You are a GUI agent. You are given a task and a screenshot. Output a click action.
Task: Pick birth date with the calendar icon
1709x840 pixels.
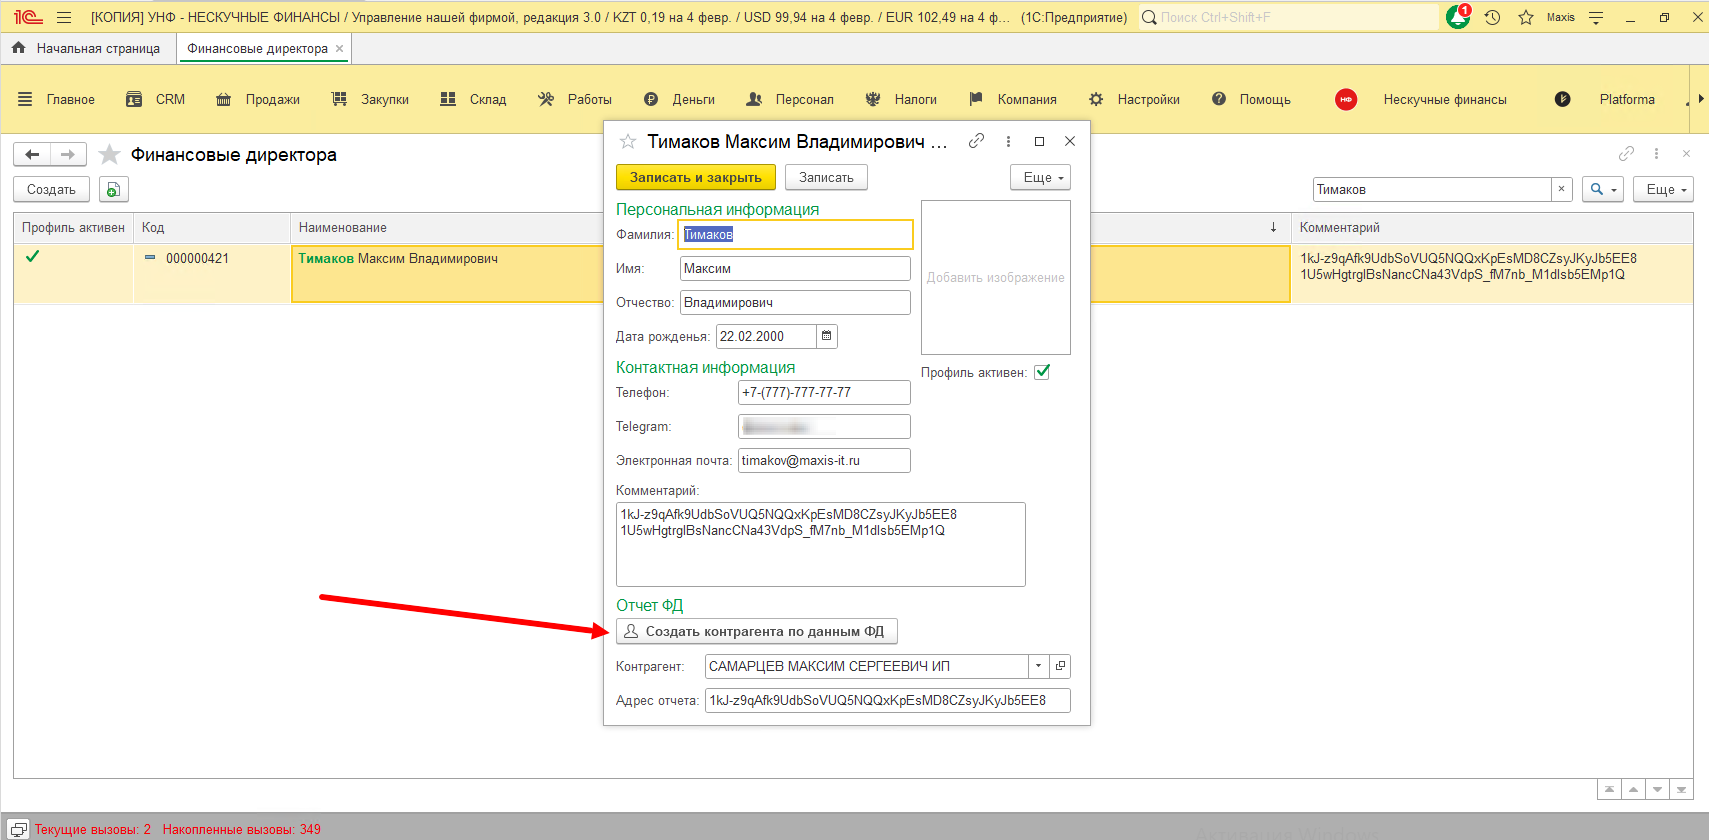[827, 336]
